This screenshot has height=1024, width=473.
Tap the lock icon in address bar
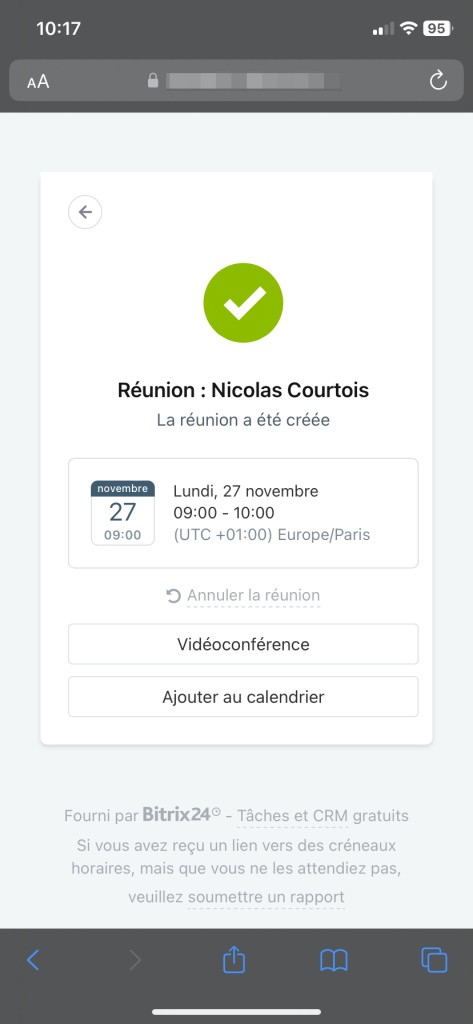(x=153, y=81)
